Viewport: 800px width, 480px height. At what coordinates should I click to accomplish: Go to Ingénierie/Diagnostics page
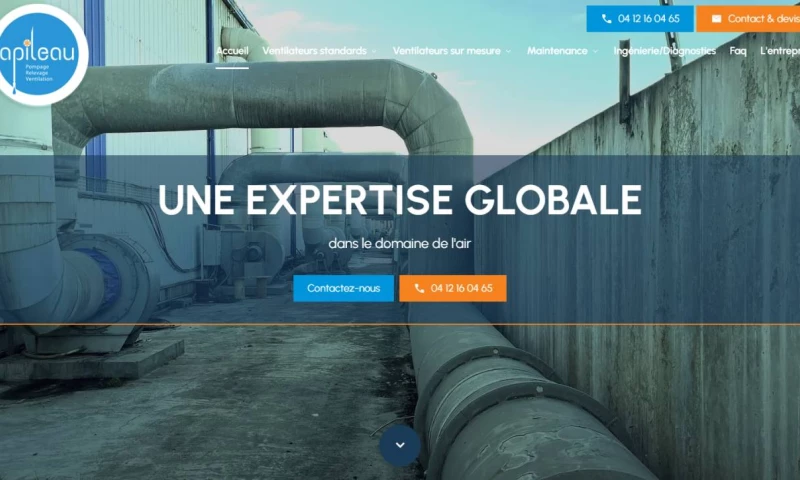pos(665,50)
